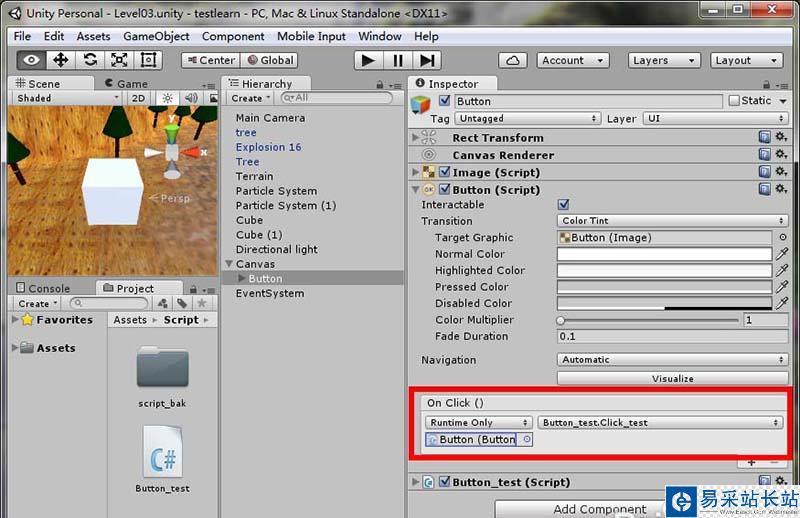800x518 pixels.
Task: Open the Window menu
Action: pyautogui.click(x=380, y=36)
